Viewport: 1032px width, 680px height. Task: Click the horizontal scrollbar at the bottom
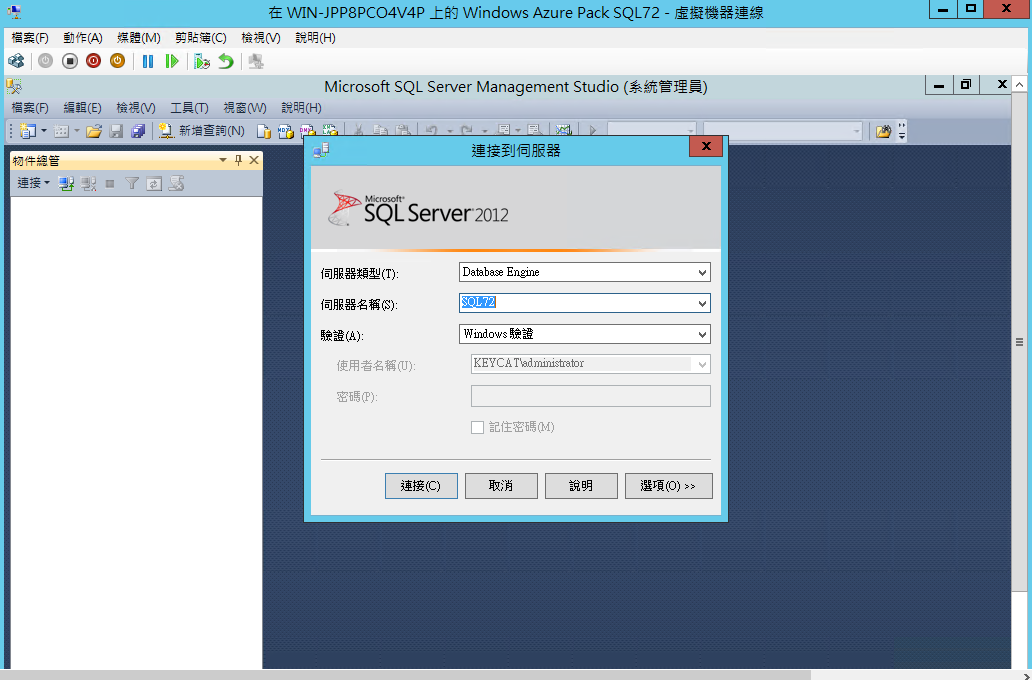405,675
